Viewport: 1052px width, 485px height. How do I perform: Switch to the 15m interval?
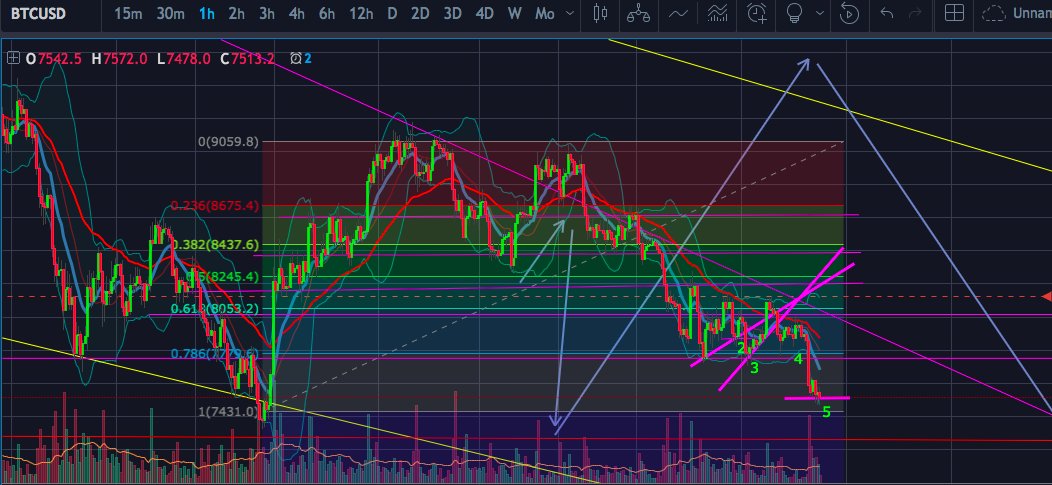[x=127, y=13]
